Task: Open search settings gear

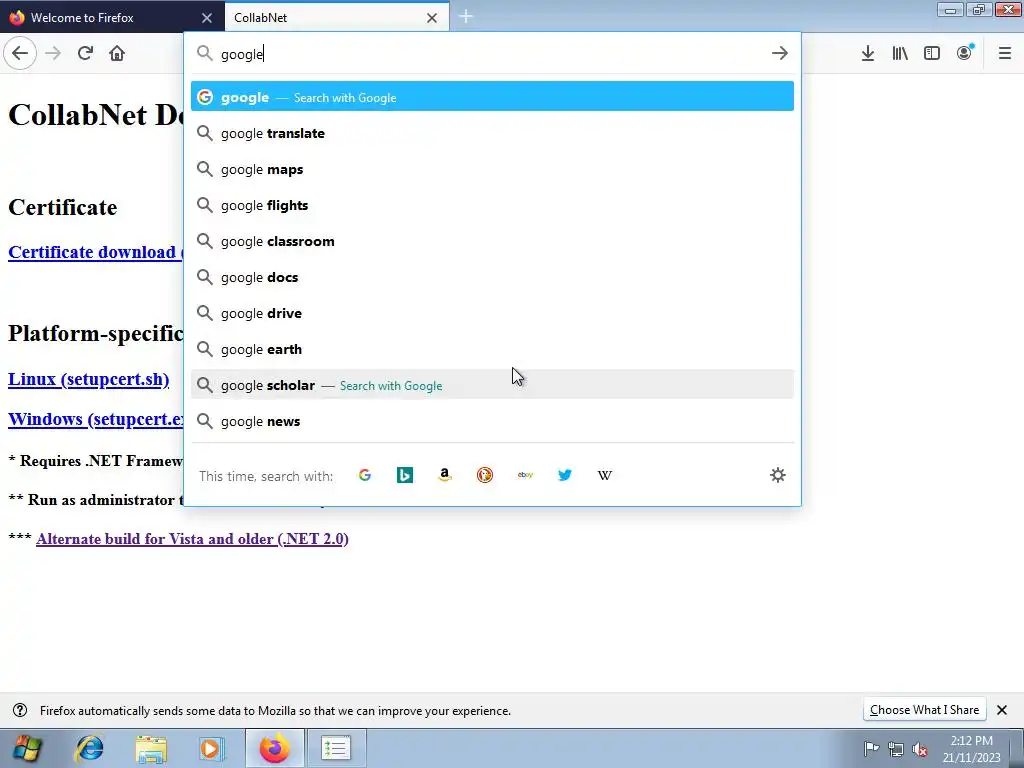Action: pyautogui.click(x=778, y=475)
